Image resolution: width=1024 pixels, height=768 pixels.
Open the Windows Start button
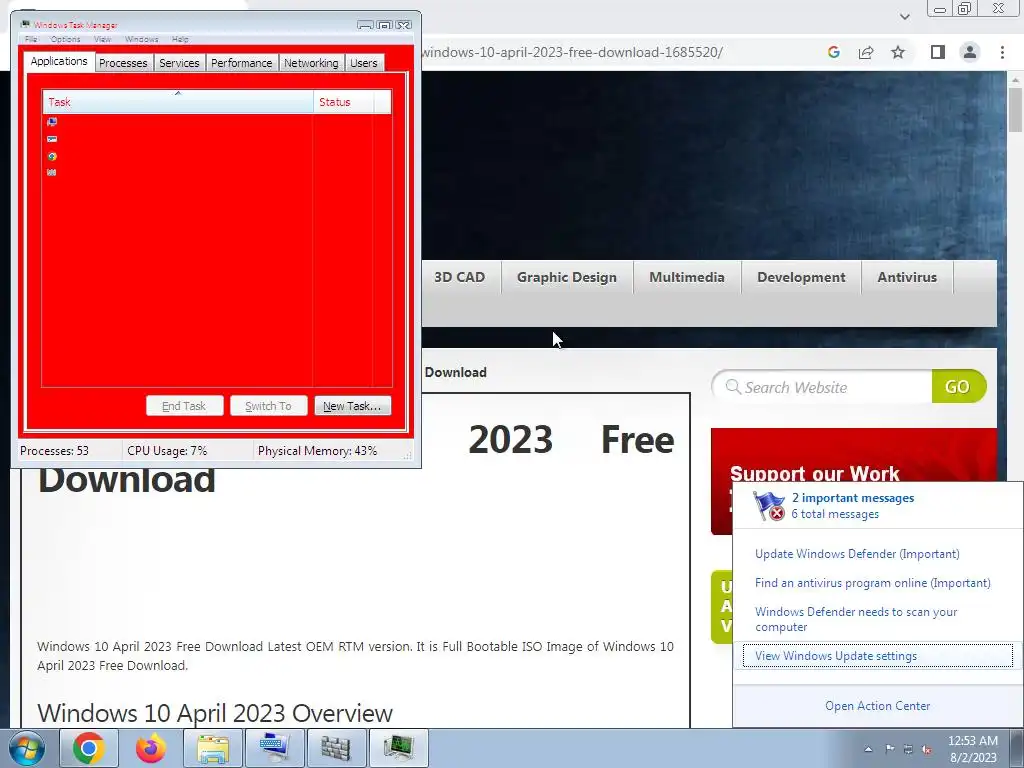(x=27, y=748)
